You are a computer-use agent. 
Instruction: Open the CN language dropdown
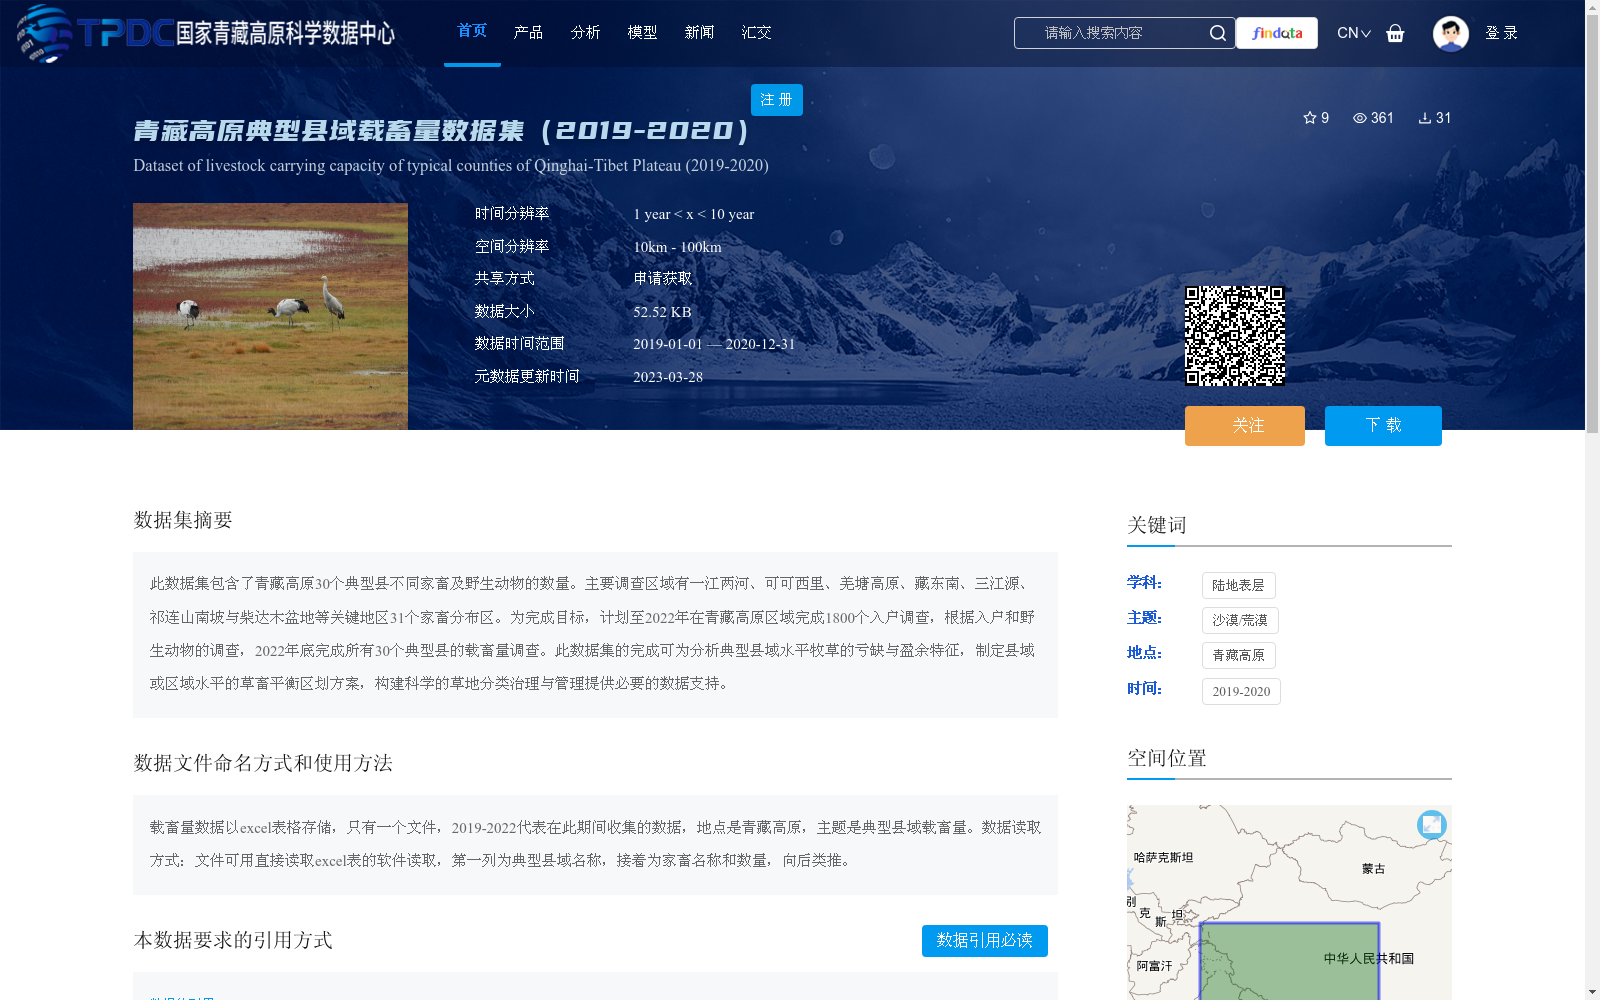point(1354,33)
